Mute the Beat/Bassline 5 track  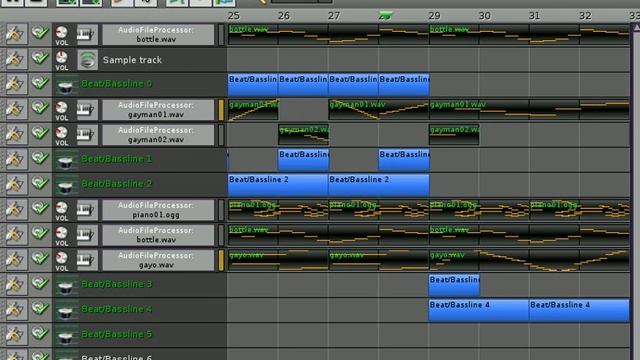40,334
